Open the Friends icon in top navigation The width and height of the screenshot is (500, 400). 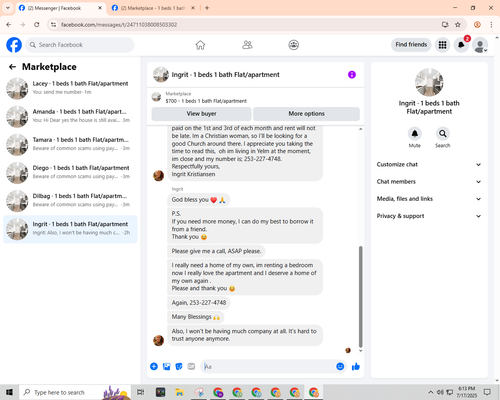click(x=247, y=45)
